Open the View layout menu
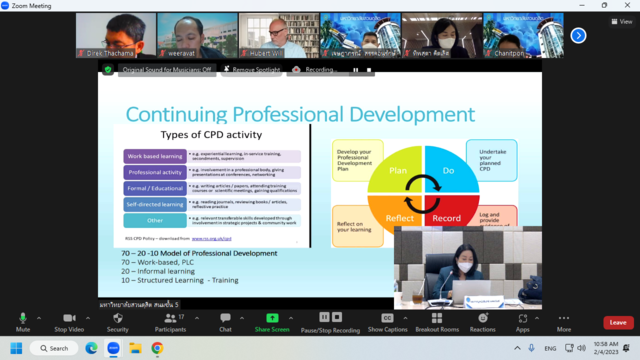 coord(622,22)
